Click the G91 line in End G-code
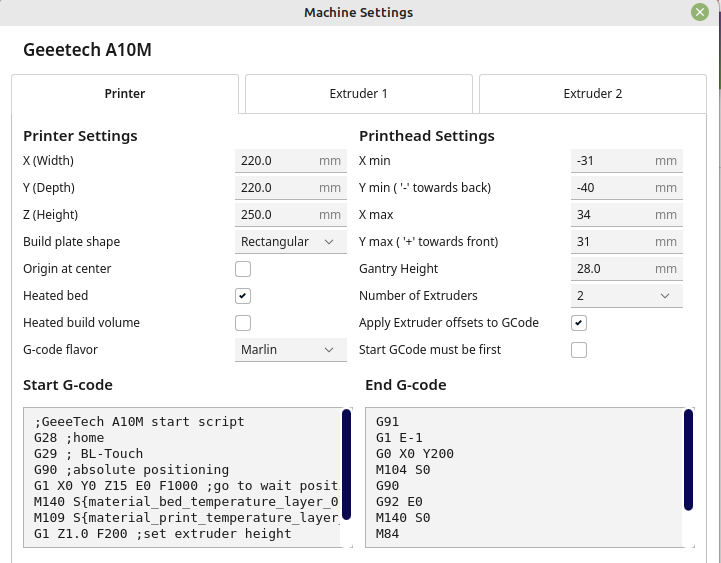Screen dimensions: 721x563 tap(387, 422)
